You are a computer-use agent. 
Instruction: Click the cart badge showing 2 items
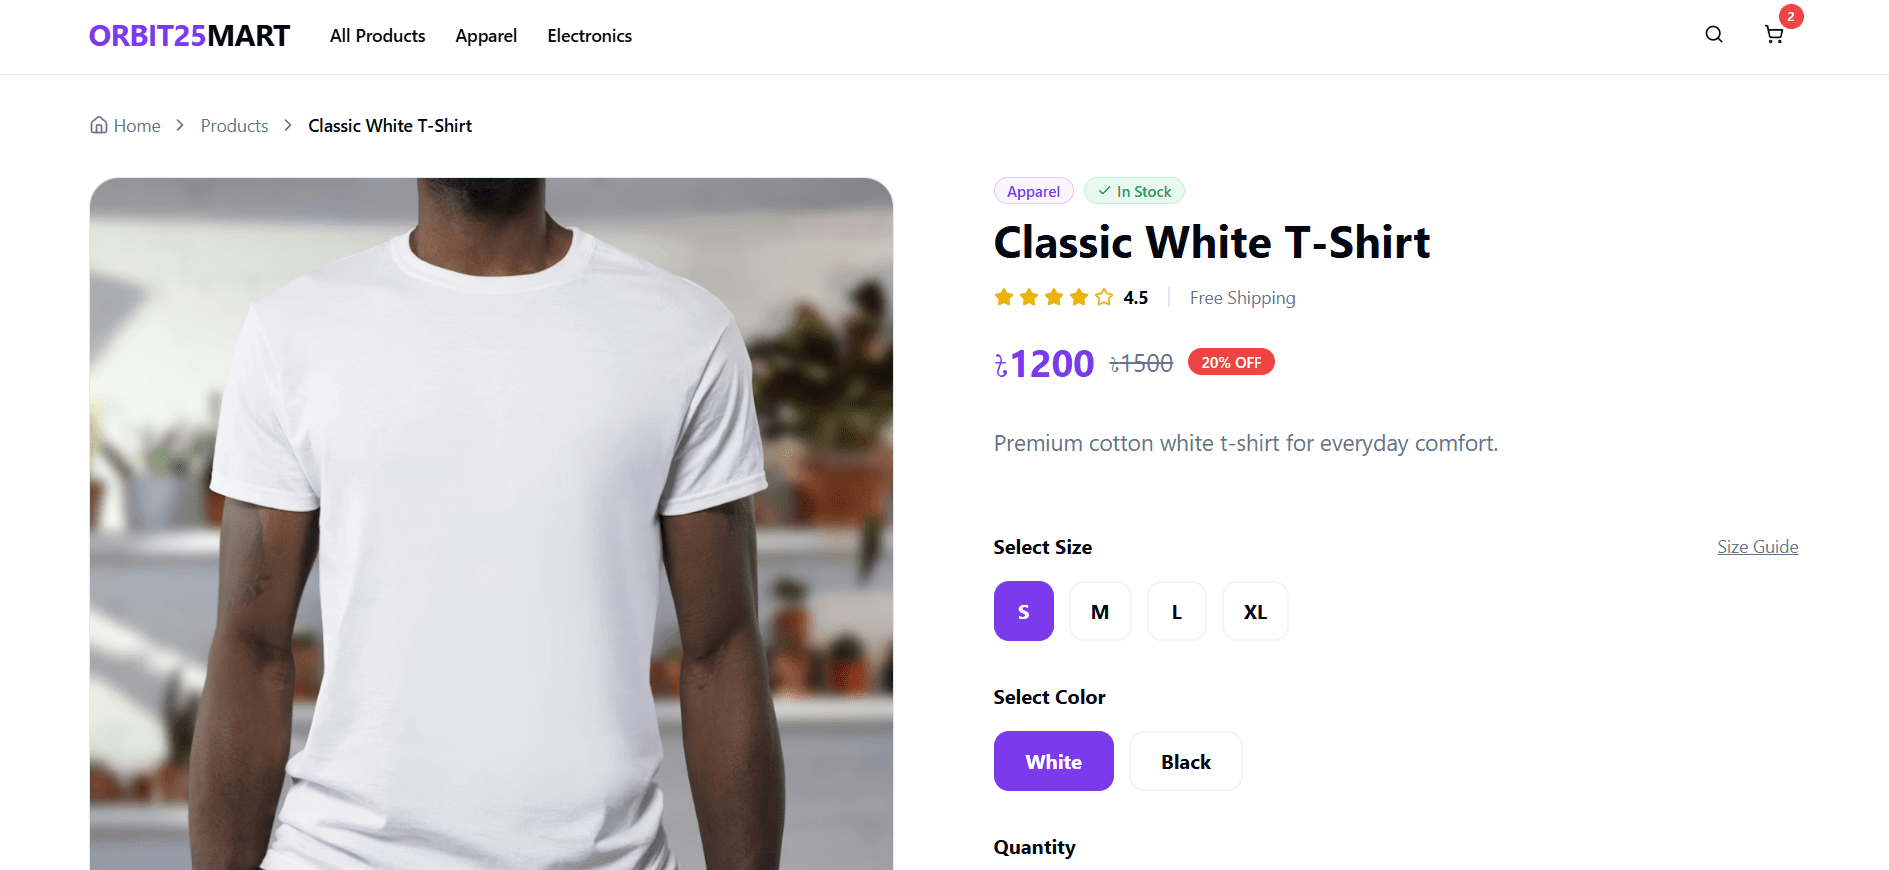1790,16
